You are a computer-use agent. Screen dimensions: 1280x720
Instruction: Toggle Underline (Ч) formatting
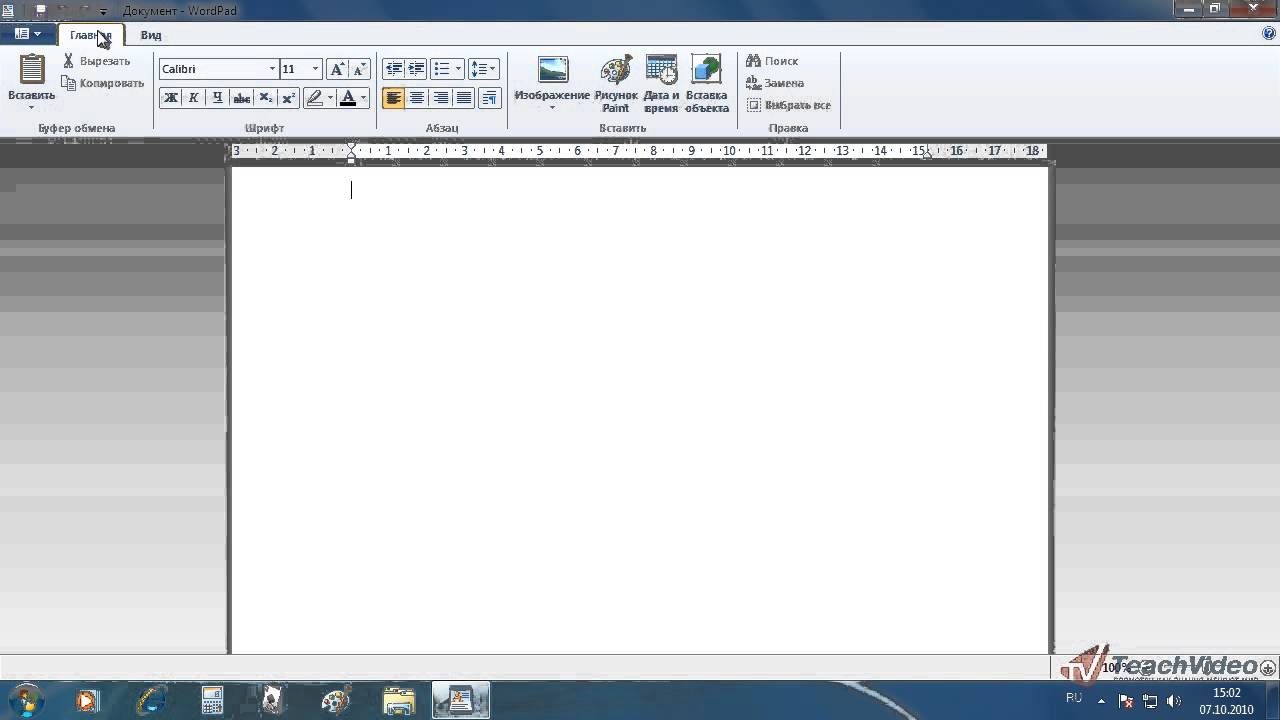[217, 97]
